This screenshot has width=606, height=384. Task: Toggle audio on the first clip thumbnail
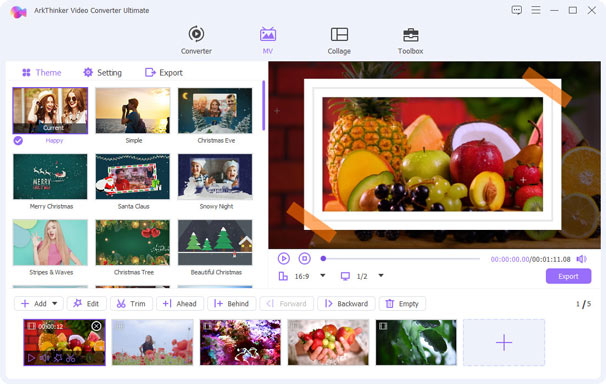[44, 358]
